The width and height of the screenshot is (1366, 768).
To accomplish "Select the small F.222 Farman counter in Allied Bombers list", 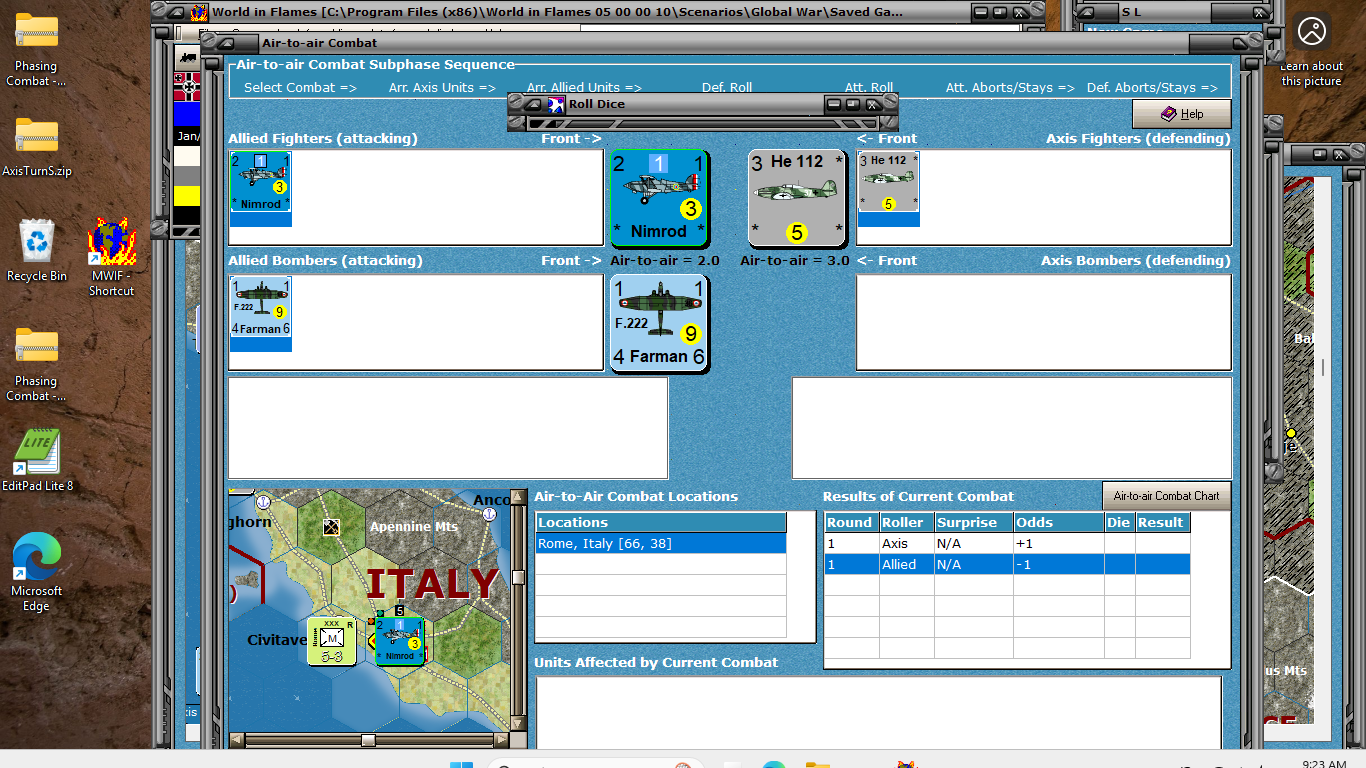I will (260, 307).
